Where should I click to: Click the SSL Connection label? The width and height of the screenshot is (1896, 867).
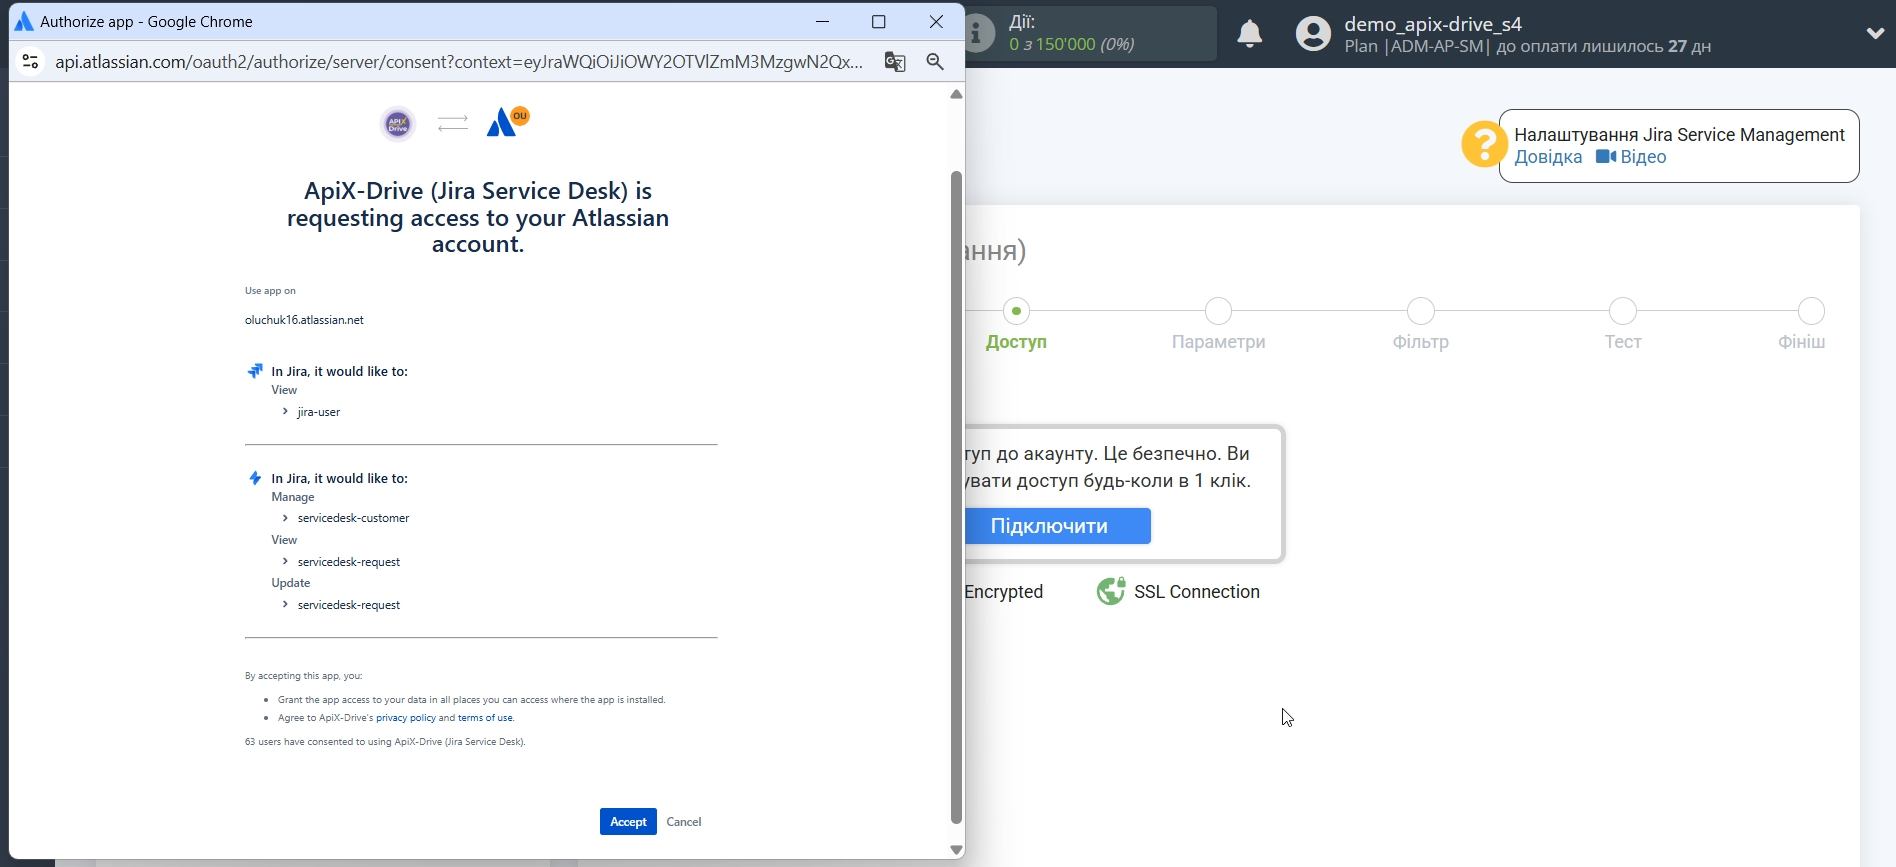tap(1197, 592)
